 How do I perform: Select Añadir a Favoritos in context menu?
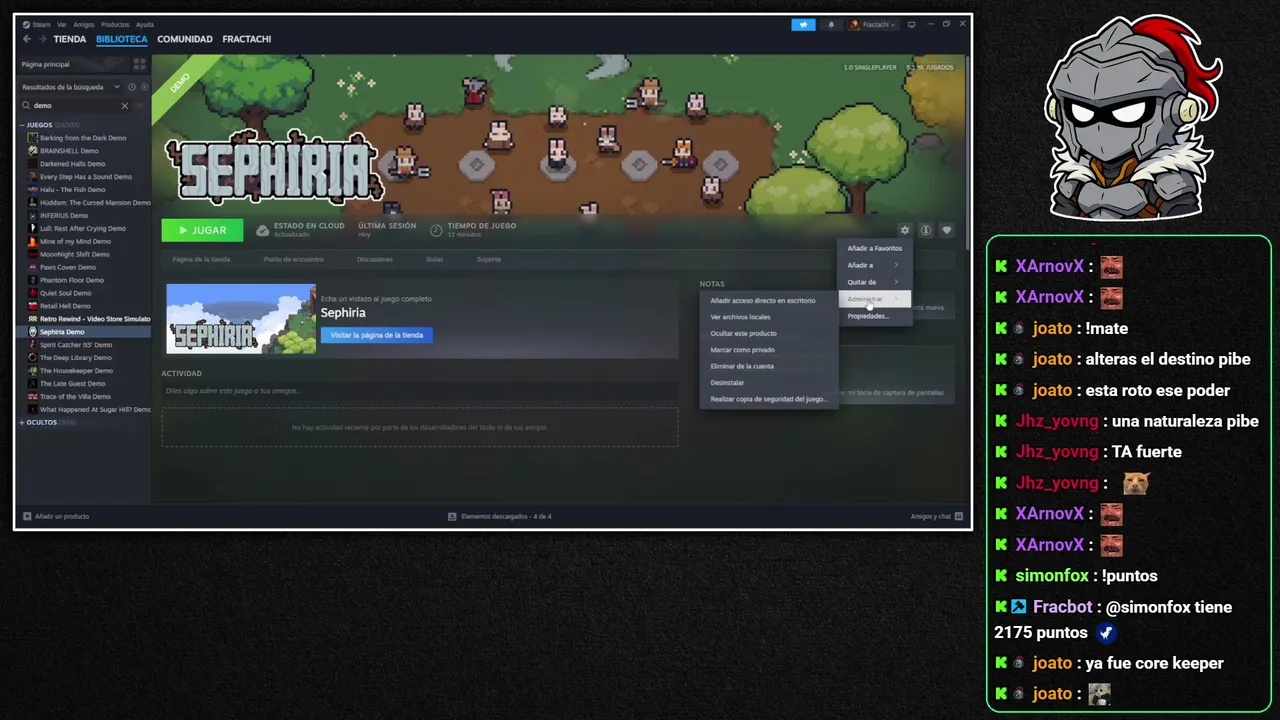coord(874,248)
